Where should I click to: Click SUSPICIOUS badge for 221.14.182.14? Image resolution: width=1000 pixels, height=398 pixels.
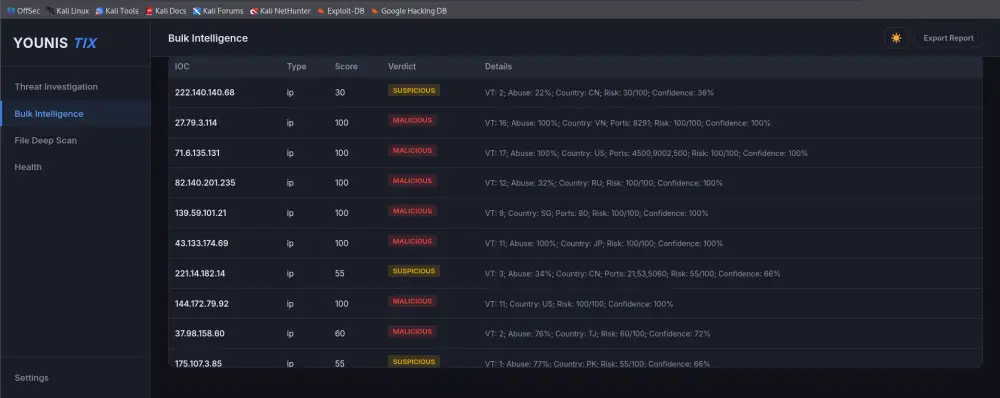coord(414,271)
